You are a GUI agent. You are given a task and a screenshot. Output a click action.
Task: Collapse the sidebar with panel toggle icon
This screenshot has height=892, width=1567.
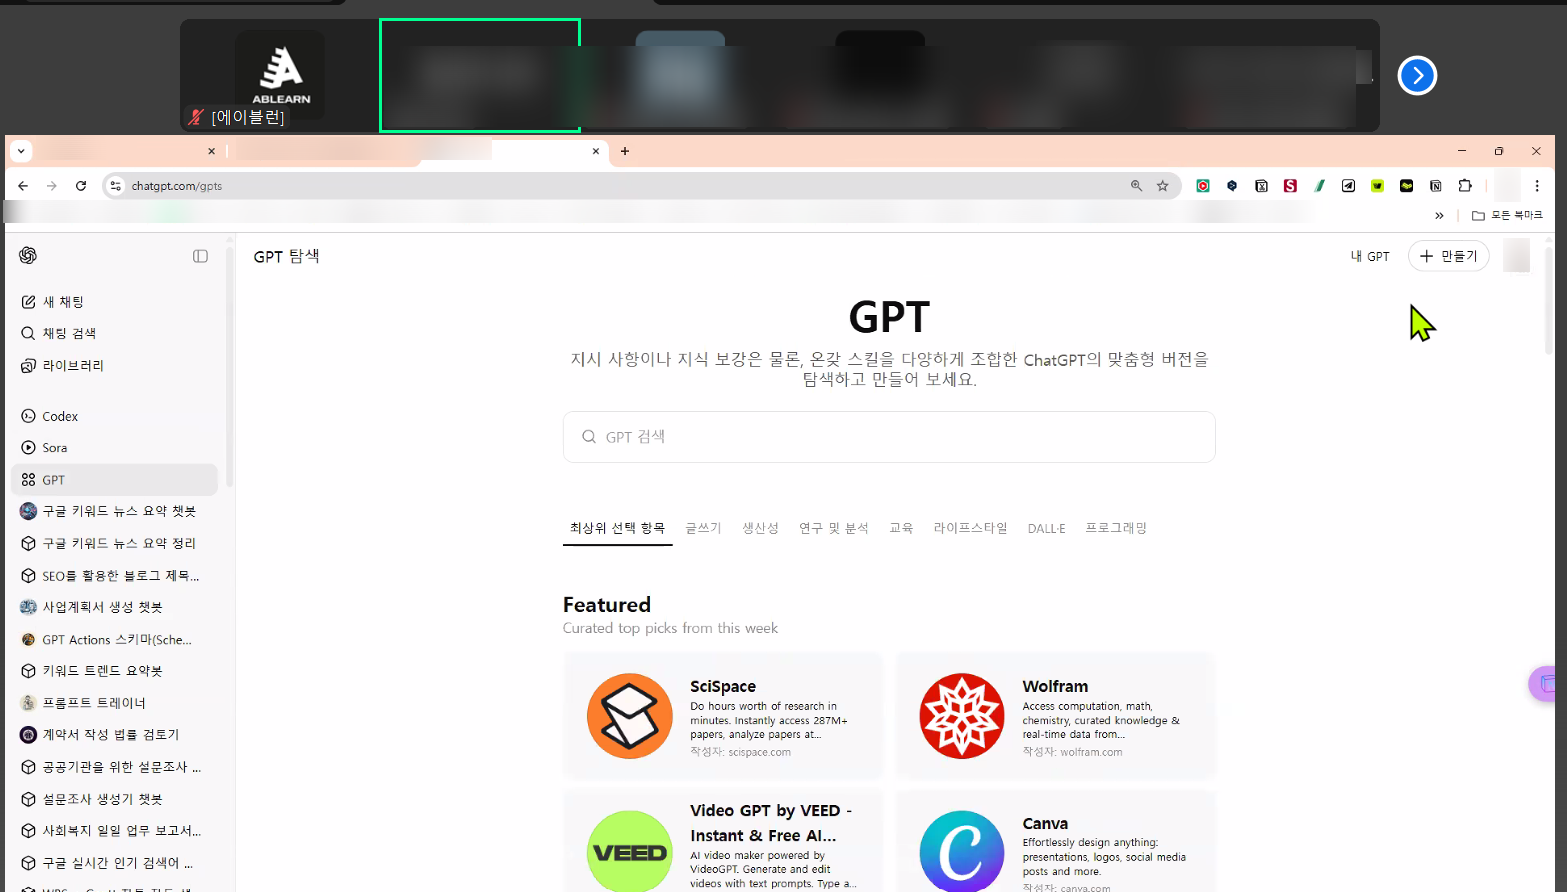click(x=200, y=256)
